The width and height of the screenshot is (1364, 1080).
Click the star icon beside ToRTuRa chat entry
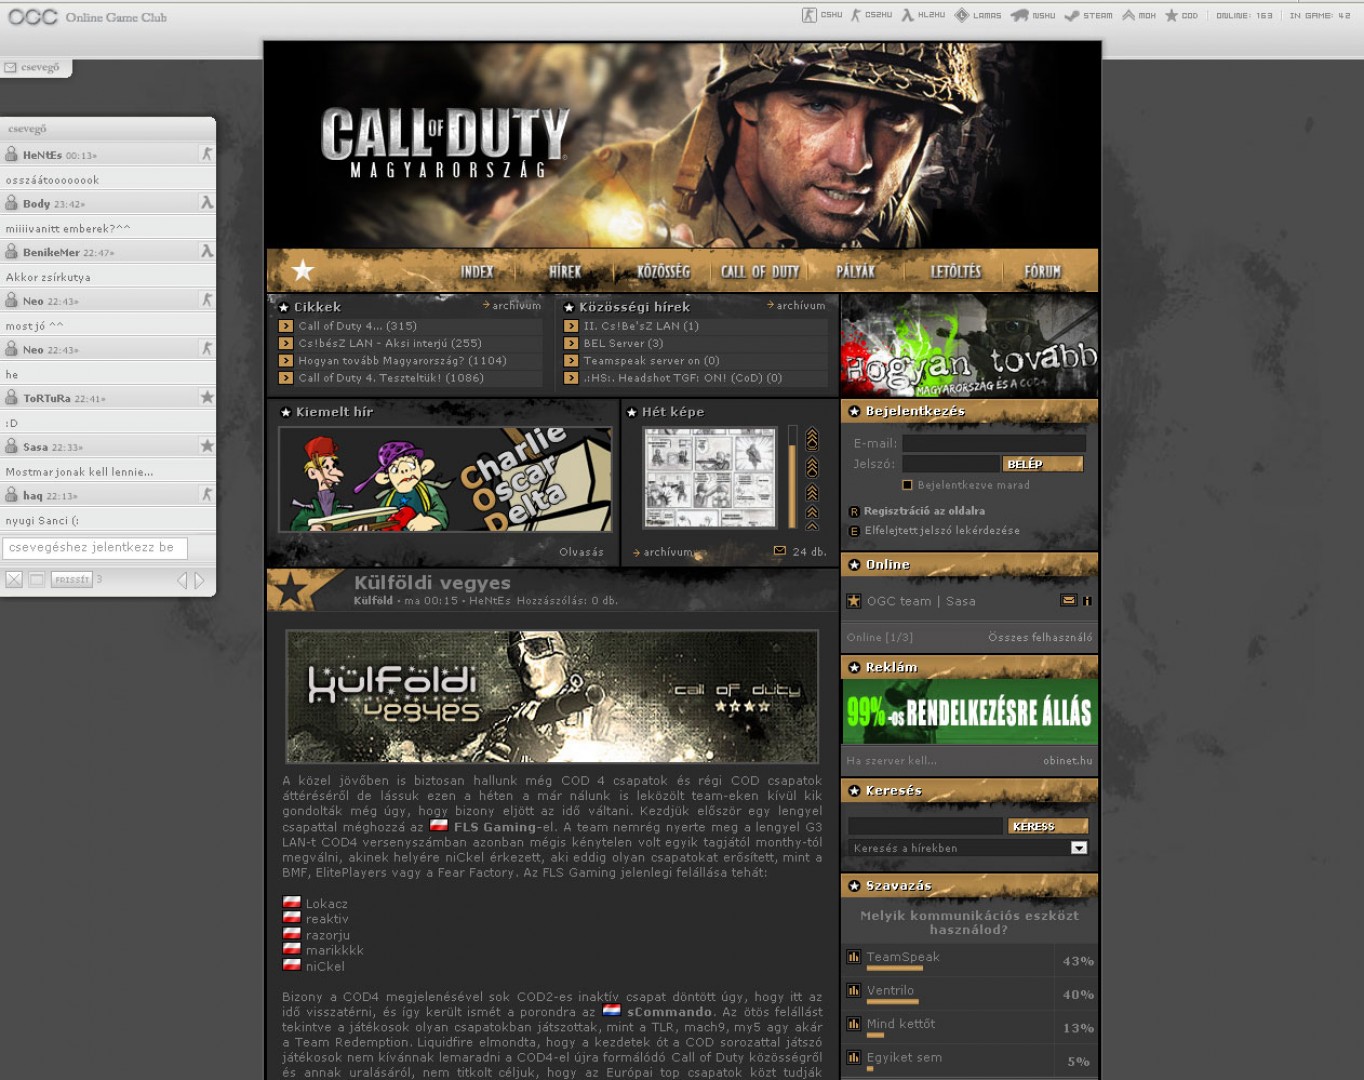click(x=207, y=398)
